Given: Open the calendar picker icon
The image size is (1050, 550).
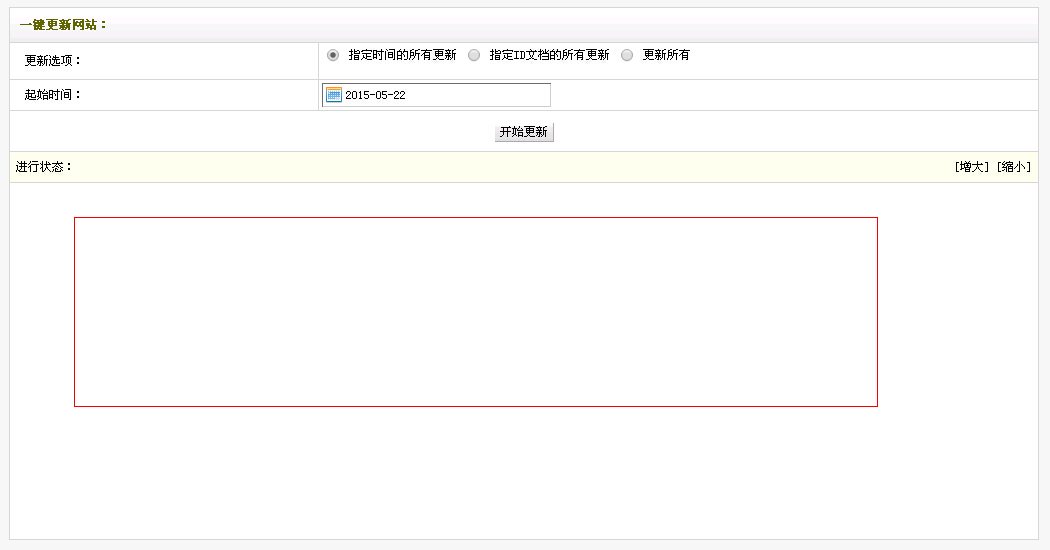Looking at the screenshot, I should pyautogui.click(x=334, y=95).
